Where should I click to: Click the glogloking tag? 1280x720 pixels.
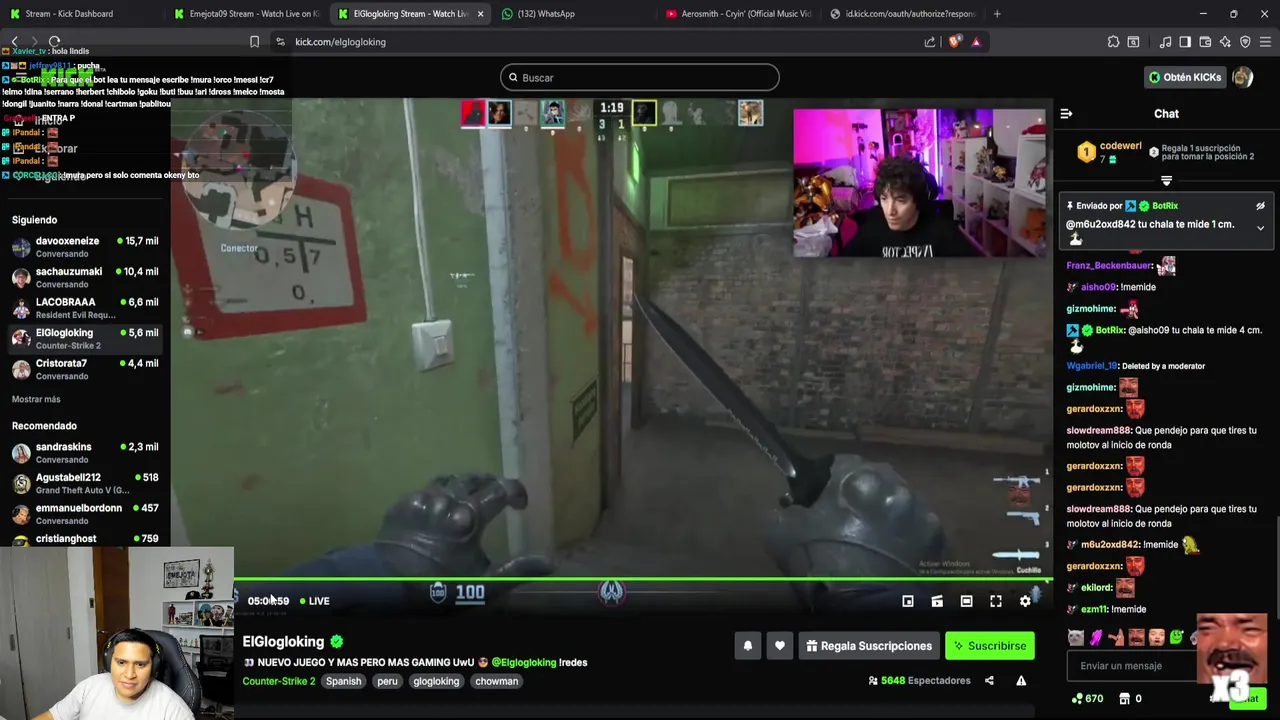[x=436, y=681]
